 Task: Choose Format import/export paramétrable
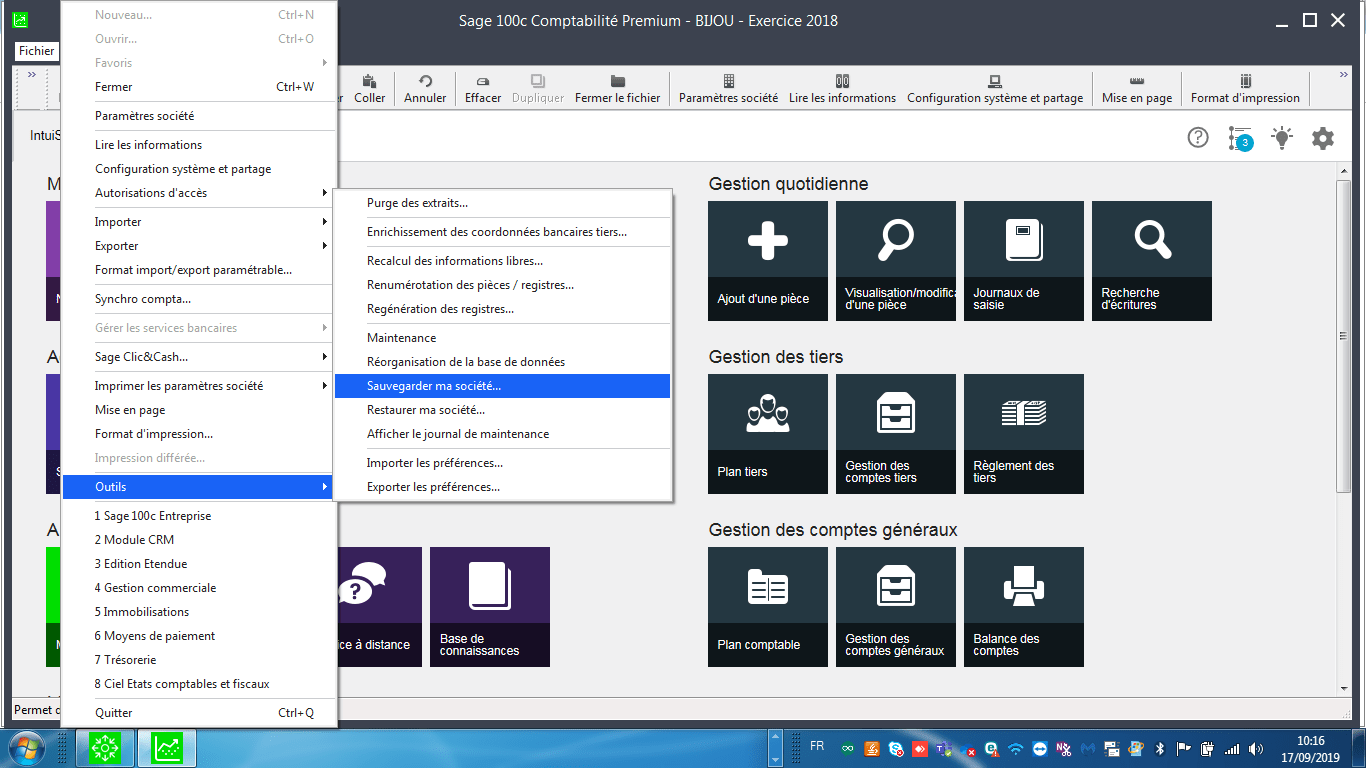(199, 270)
